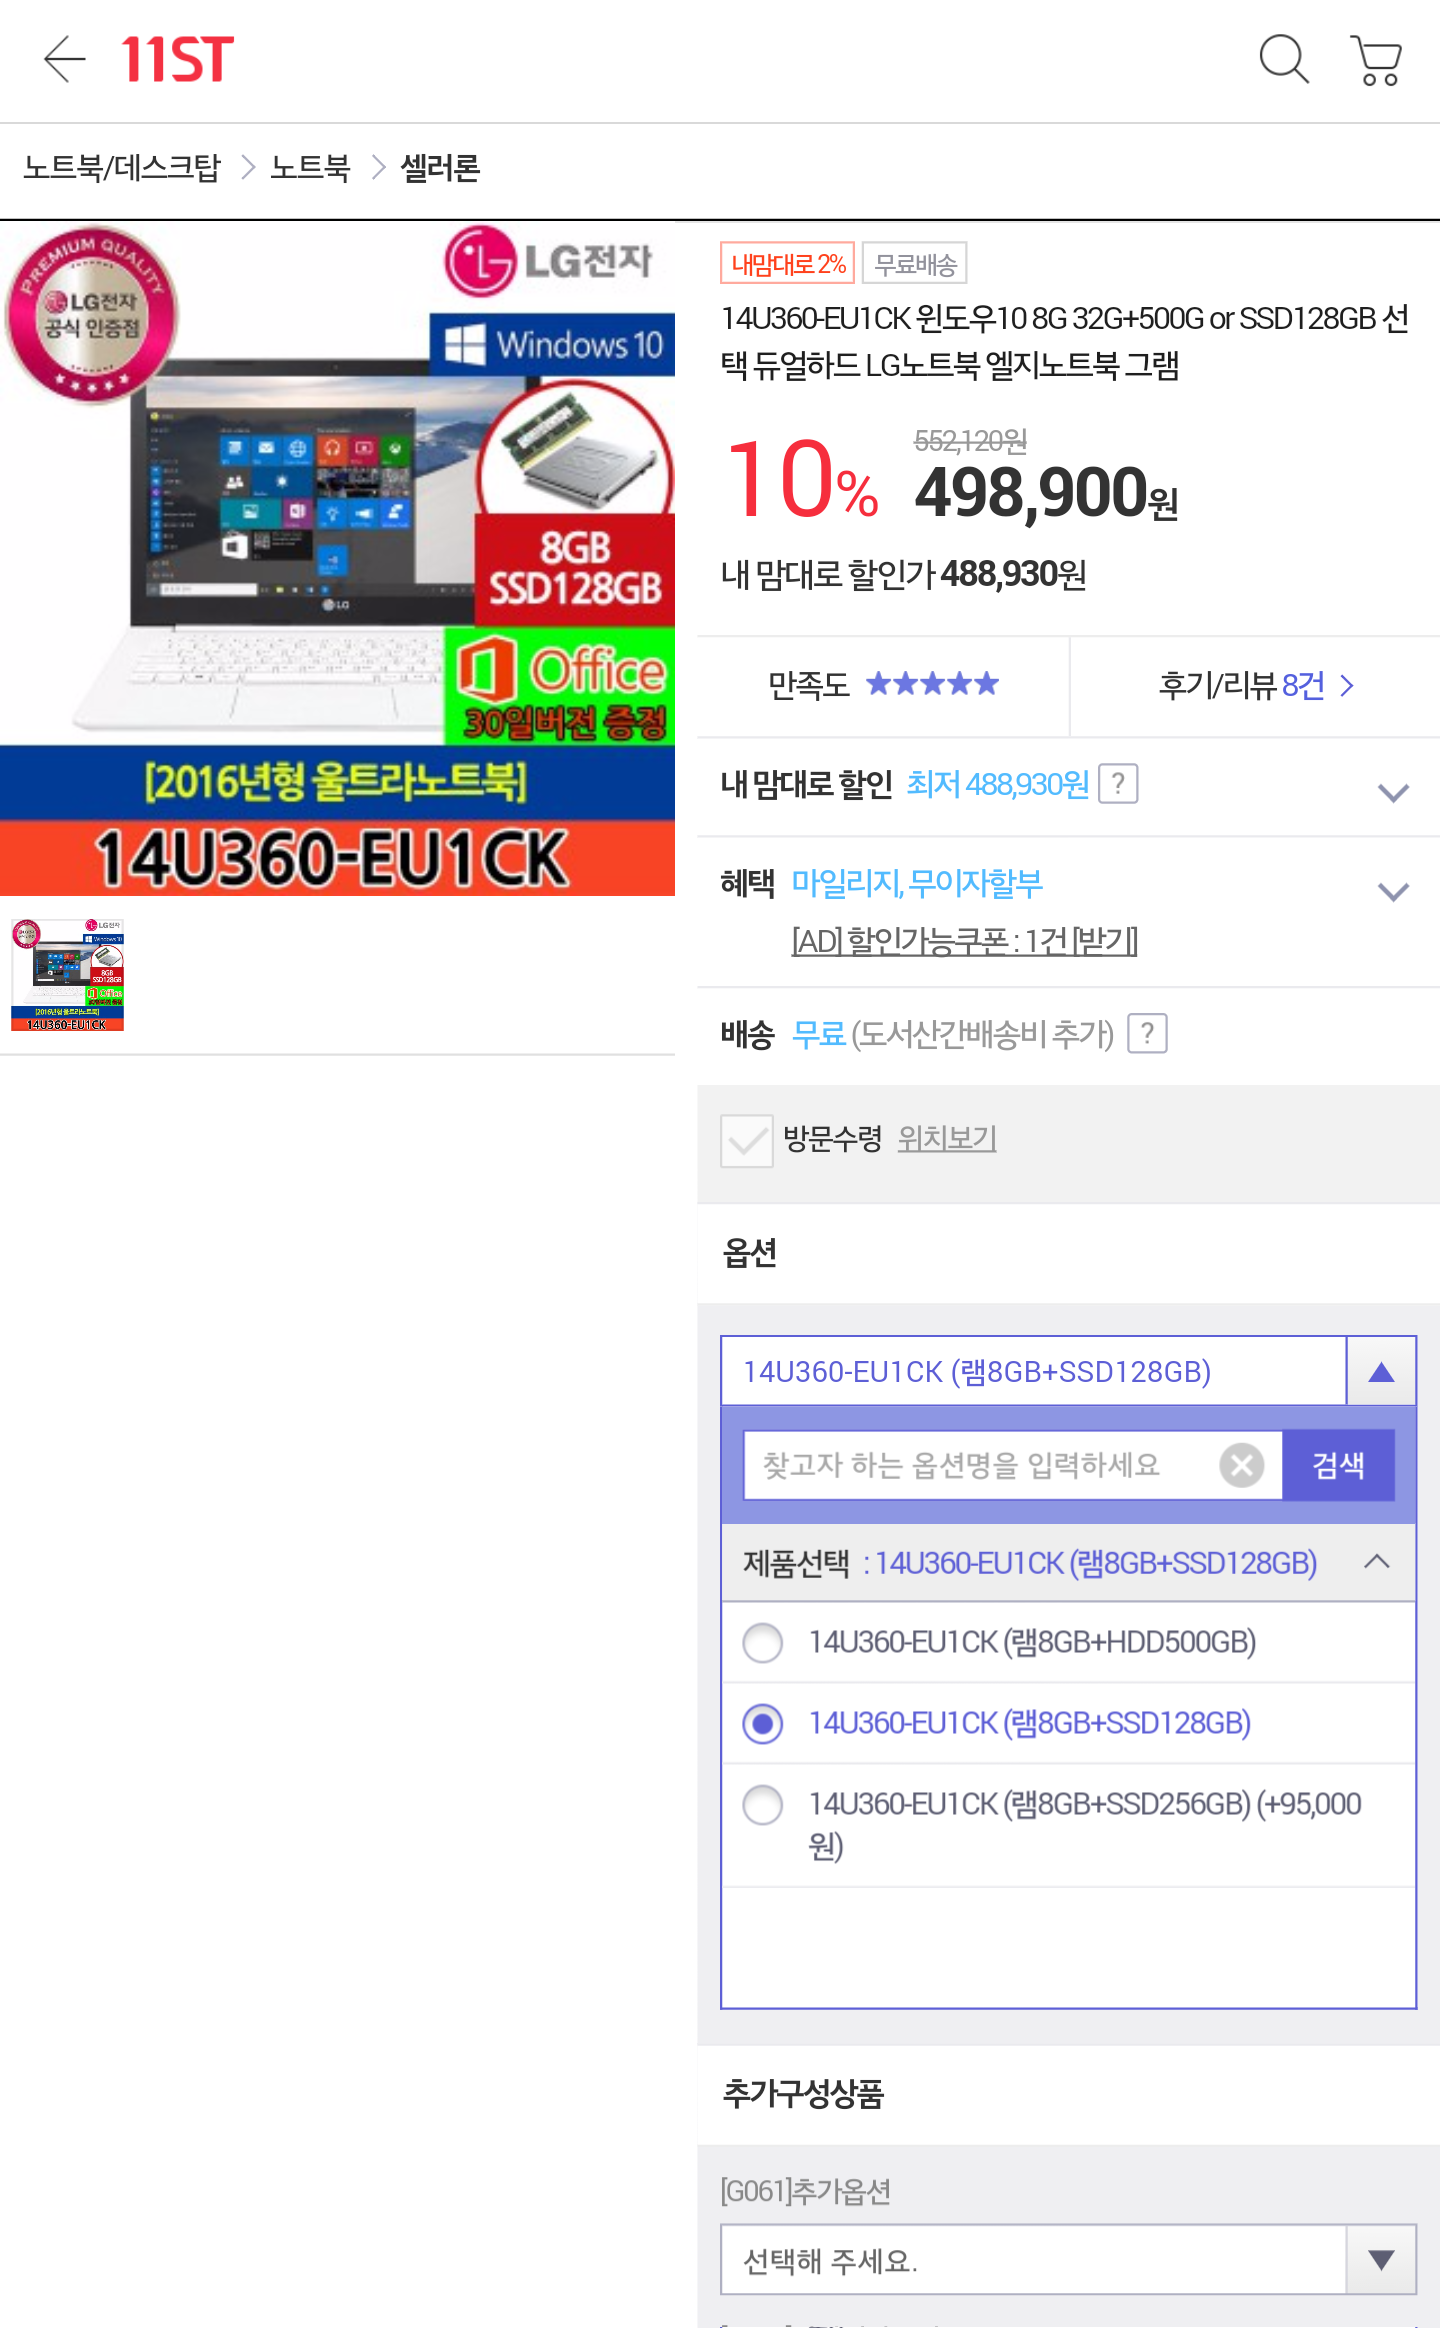Tap the back arrow icon
Viewport: 1440px width, 2328px height.
(x=65, y=60)
